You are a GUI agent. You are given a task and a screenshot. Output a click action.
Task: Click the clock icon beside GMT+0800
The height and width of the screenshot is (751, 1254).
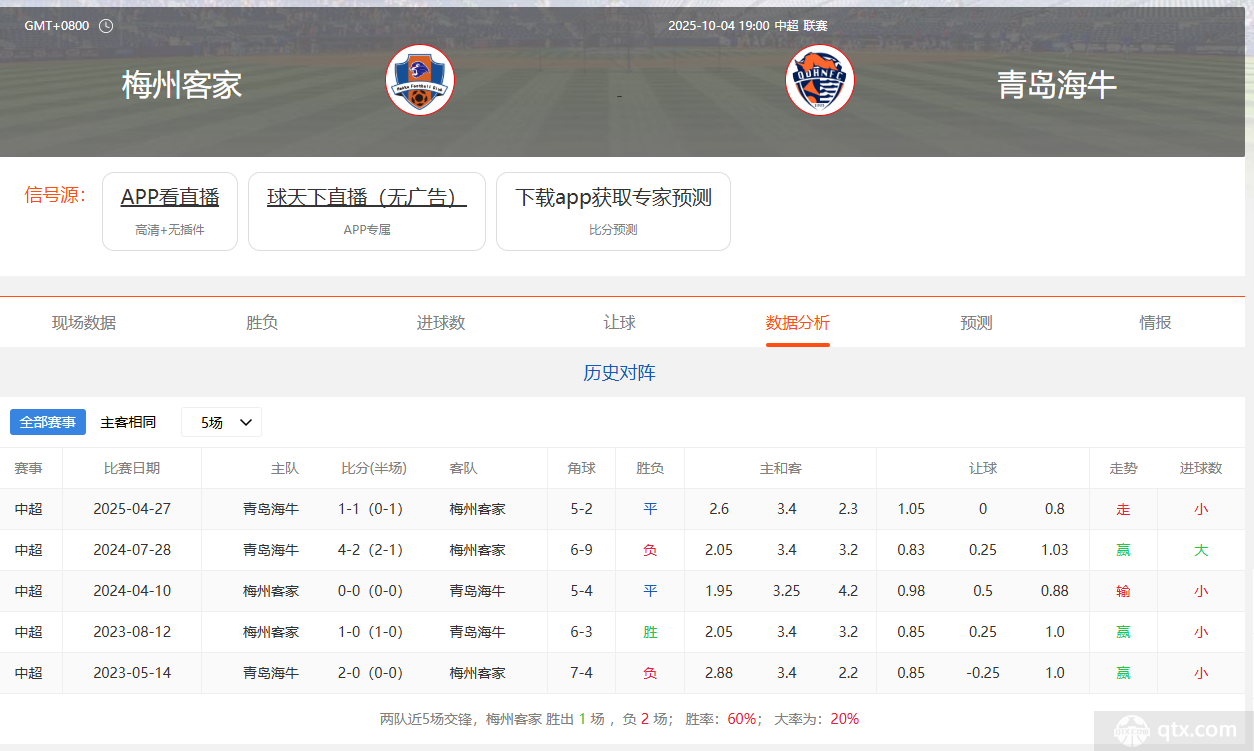(x=106, y=26)
